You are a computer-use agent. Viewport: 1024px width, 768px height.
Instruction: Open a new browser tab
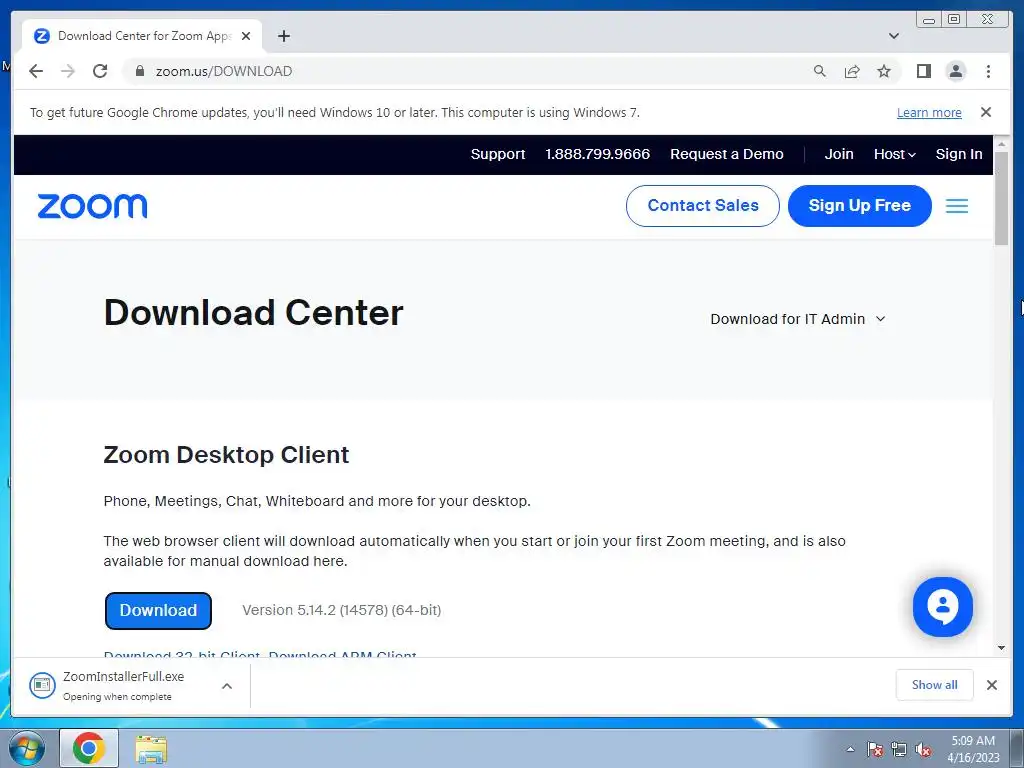point(283,36)
